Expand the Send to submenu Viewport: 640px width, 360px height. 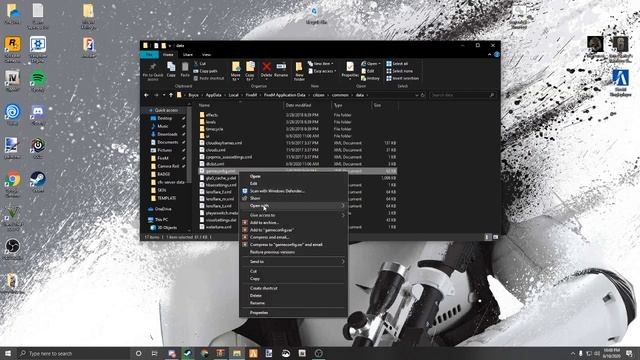click(x=293, y=262)
